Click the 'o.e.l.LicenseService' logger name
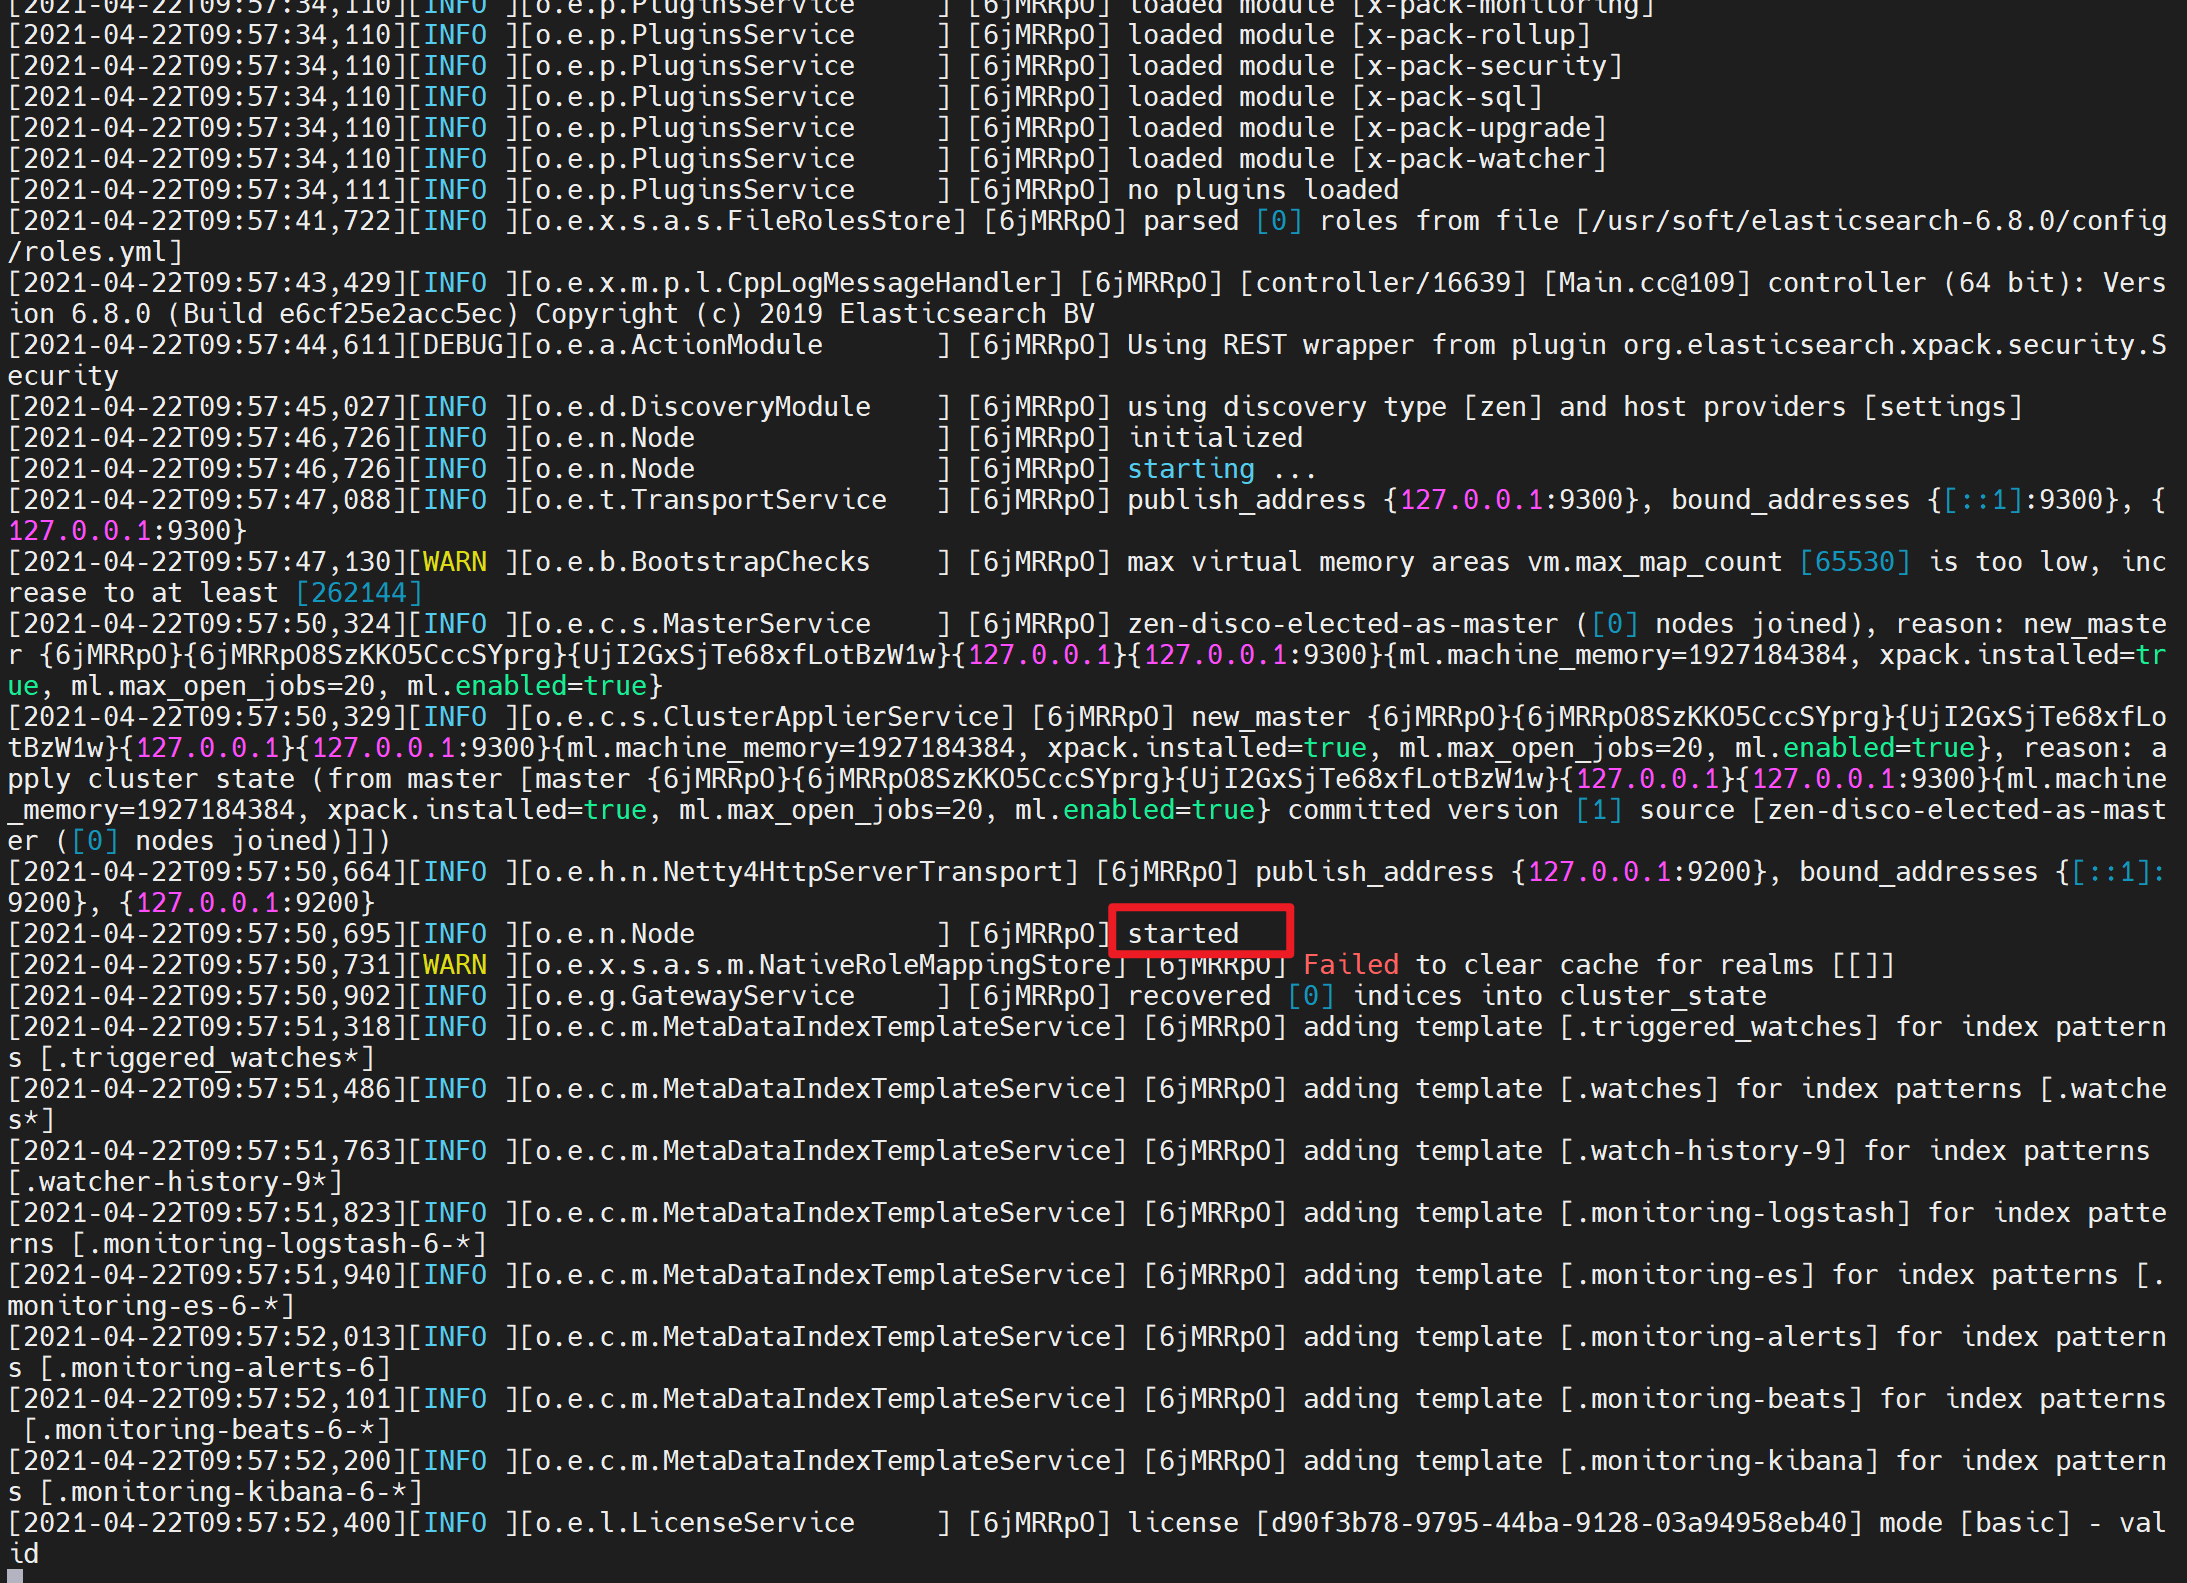The height and width of the screenshot is (1583, 2187). [695, 1523]
